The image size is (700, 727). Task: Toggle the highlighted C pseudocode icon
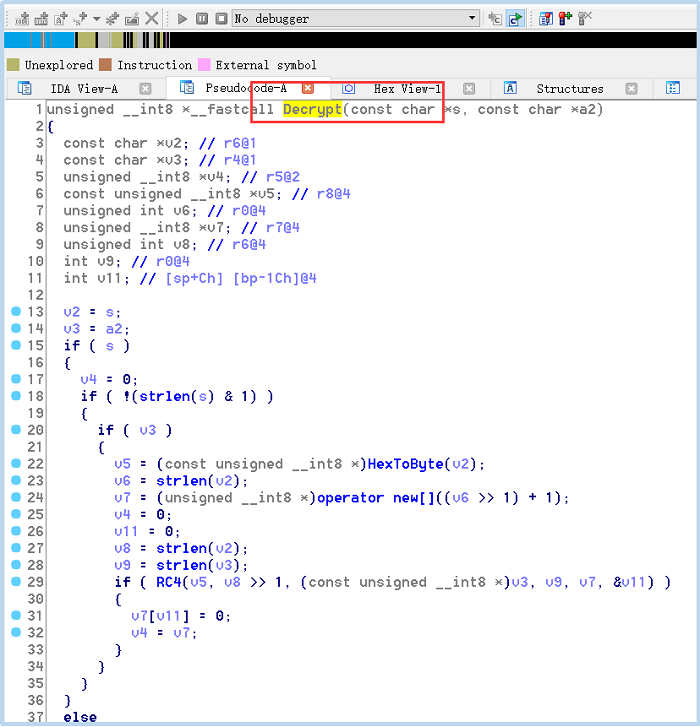click(515, 19)
